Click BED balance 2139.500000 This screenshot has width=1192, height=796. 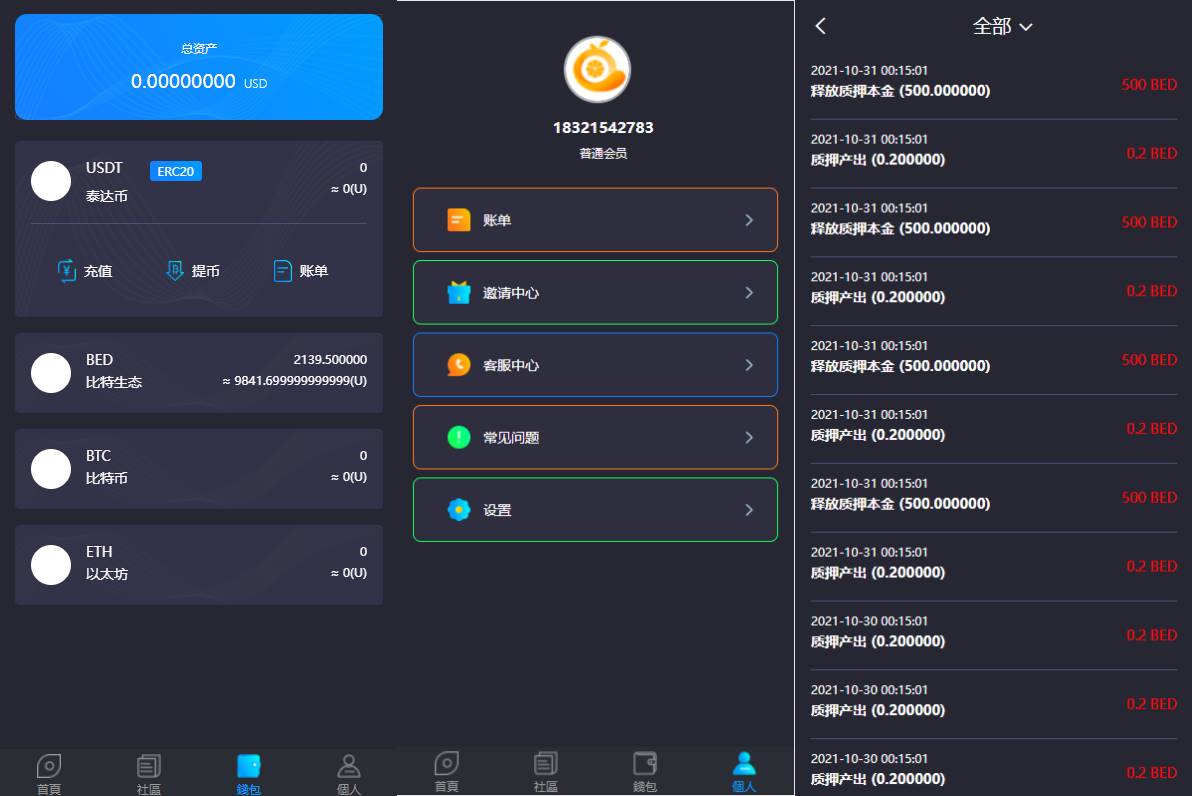tap(330, 359)
